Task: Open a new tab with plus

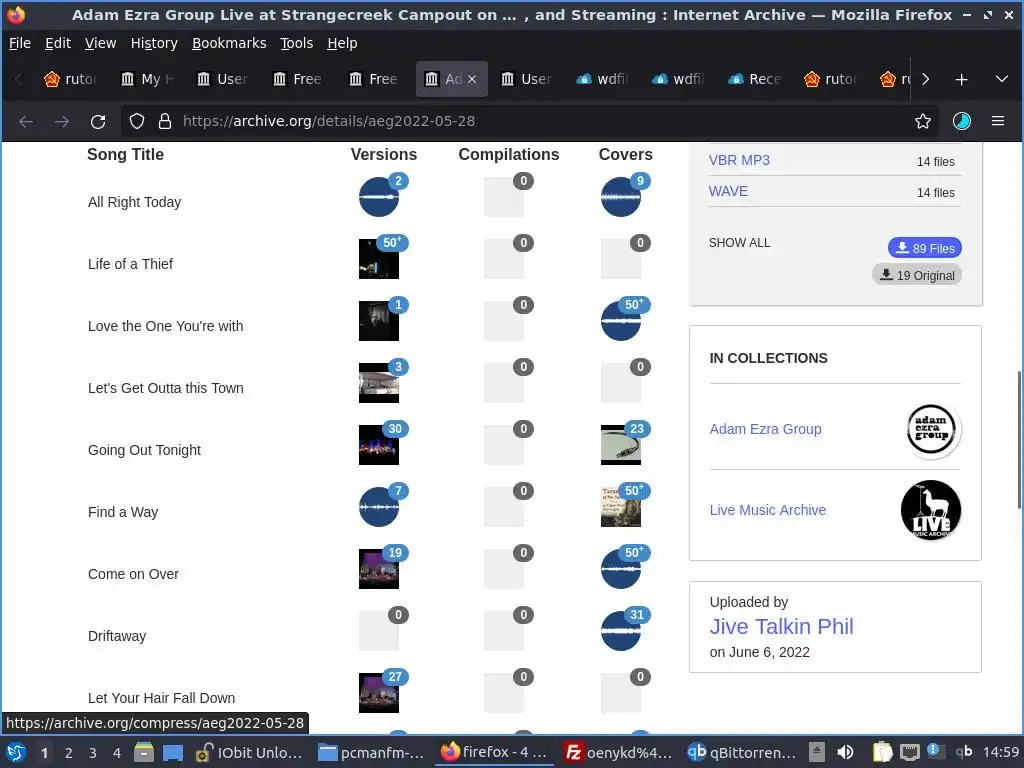Action: (961, 80)
